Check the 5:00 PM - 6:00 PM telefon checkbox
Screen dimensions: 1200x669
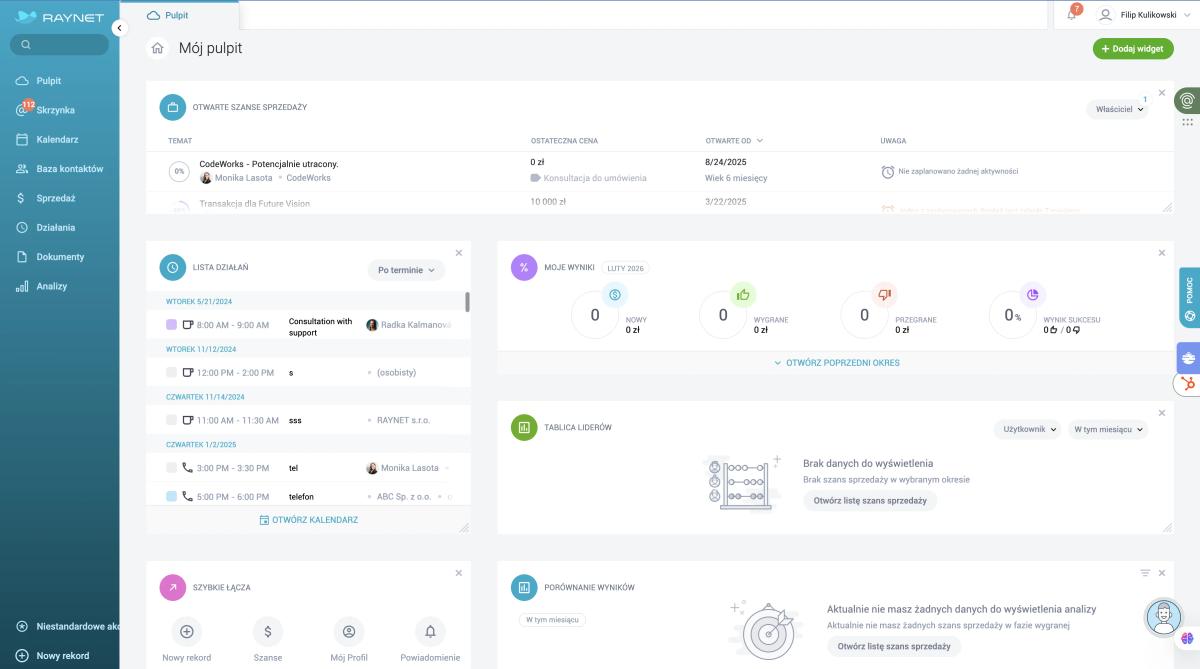click(x=172, y=496)
